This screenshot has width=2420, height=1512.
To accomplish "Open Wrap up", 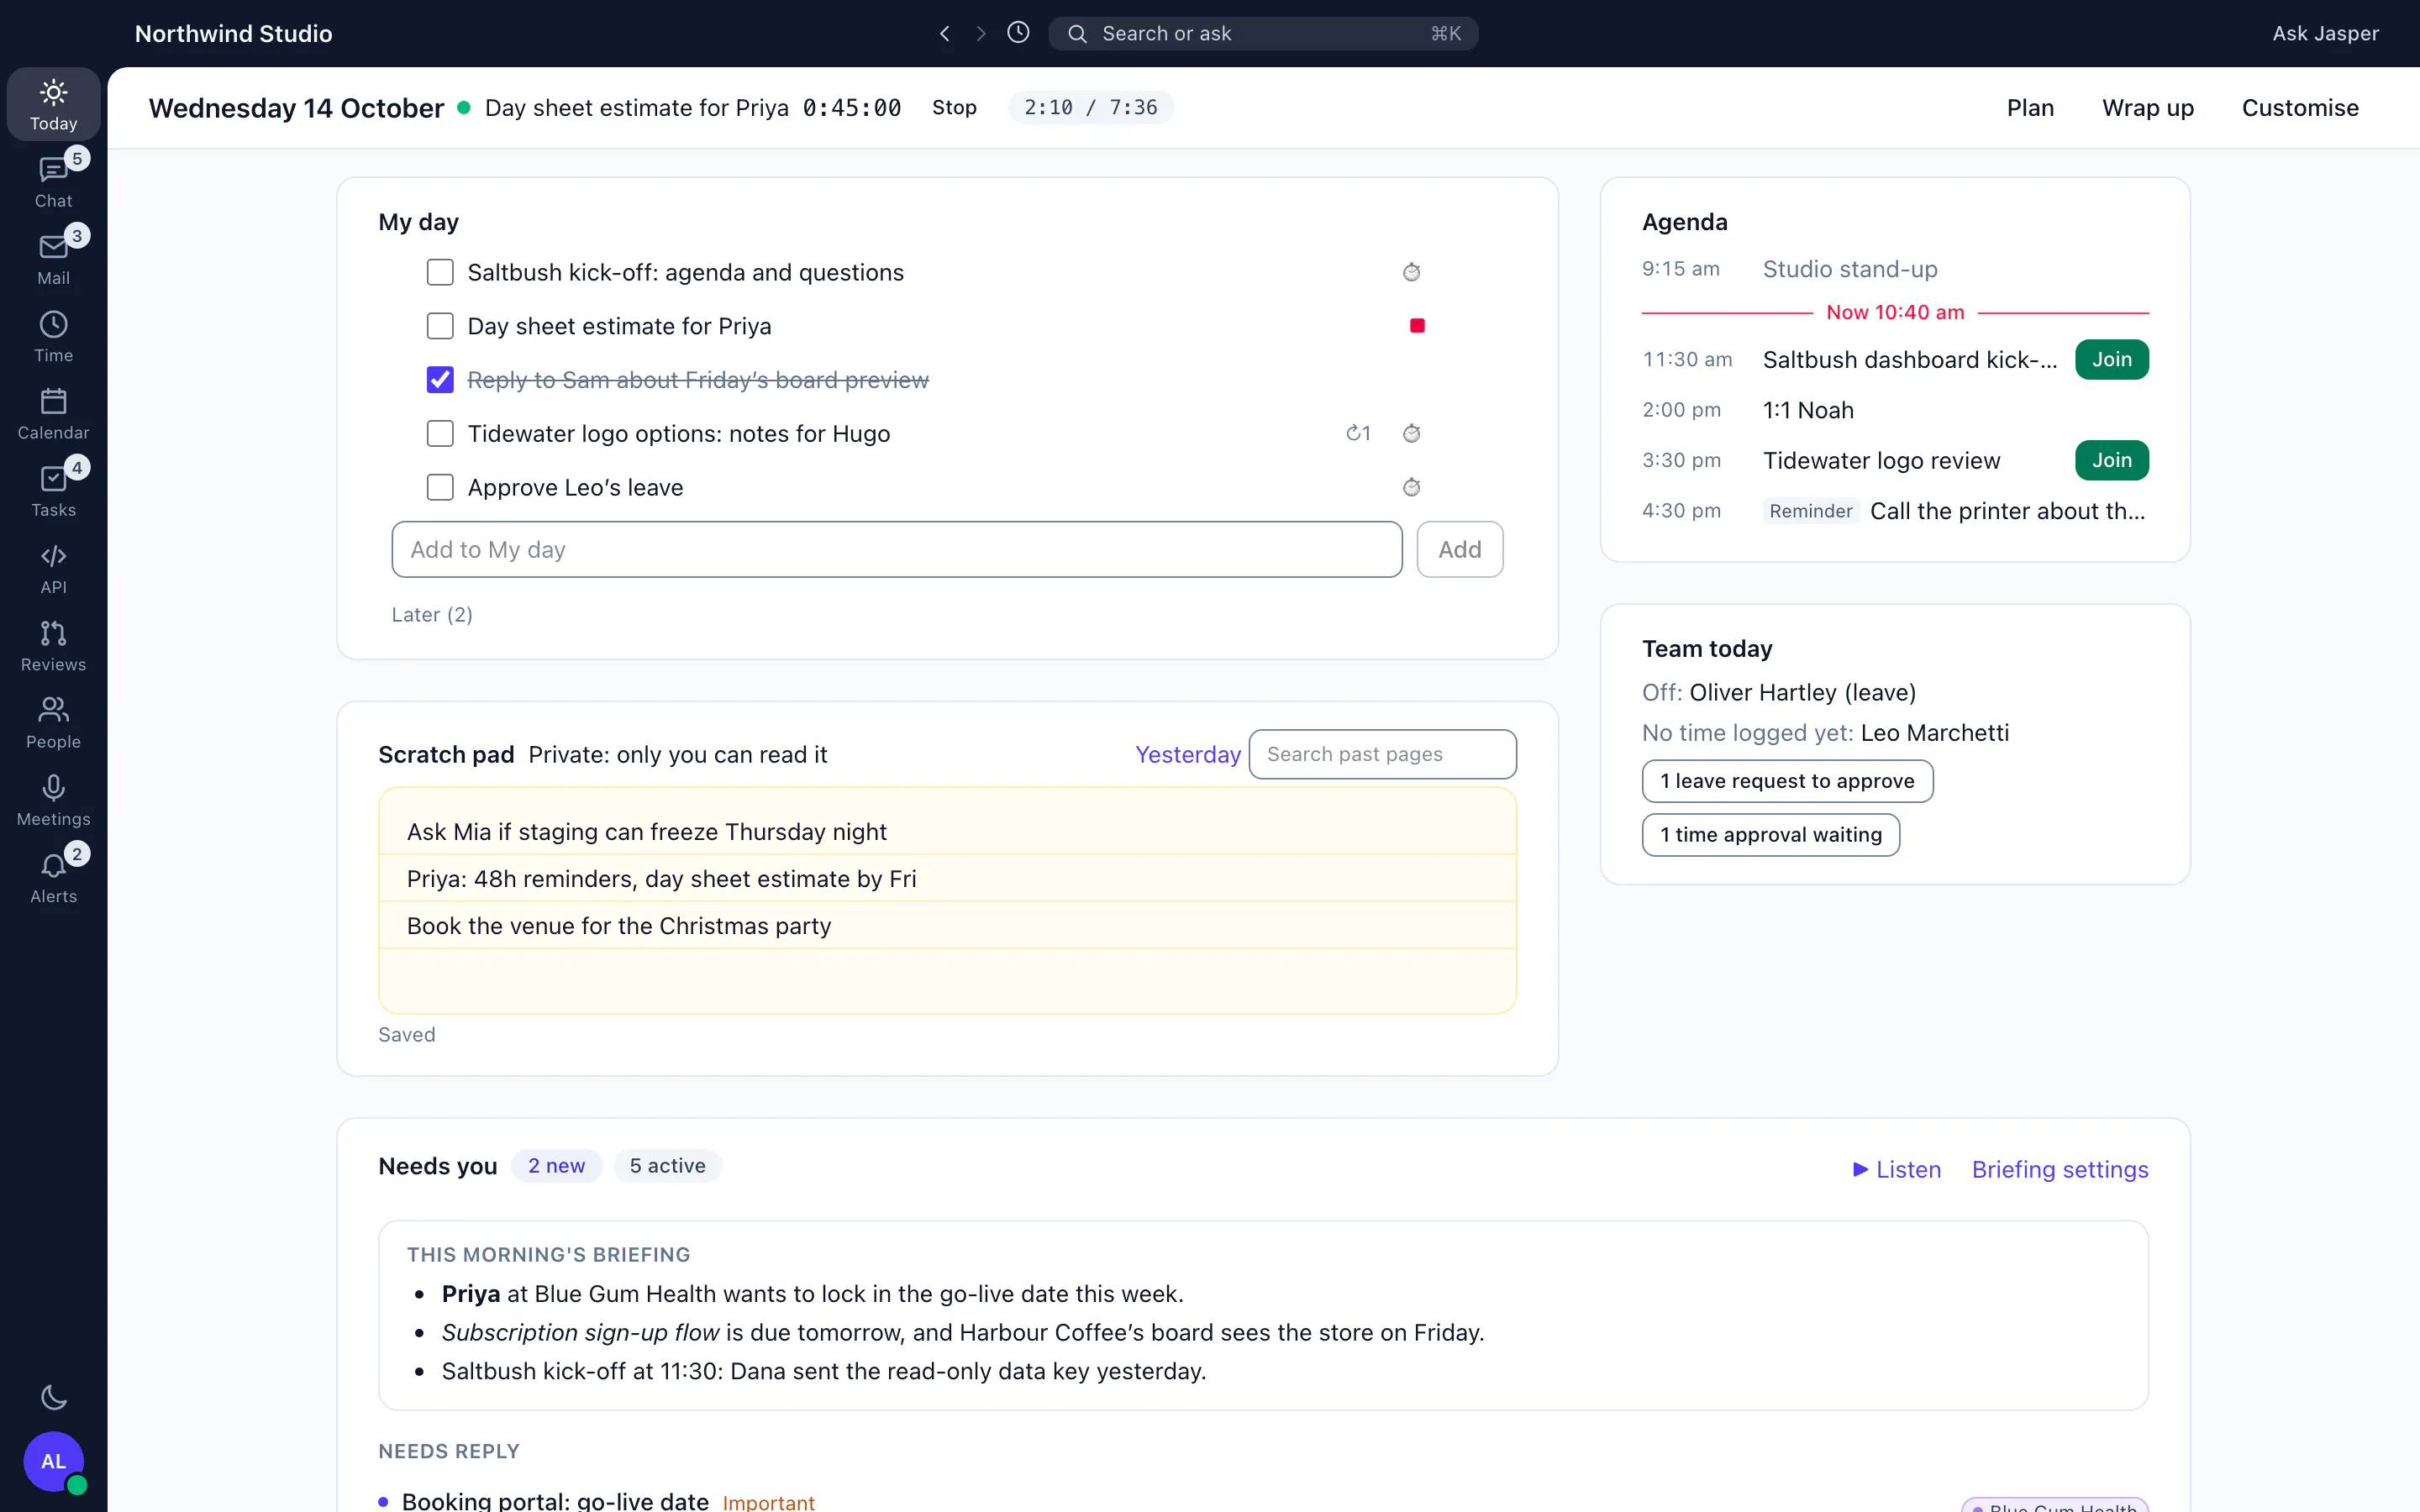I will [x=2147, y=108].
